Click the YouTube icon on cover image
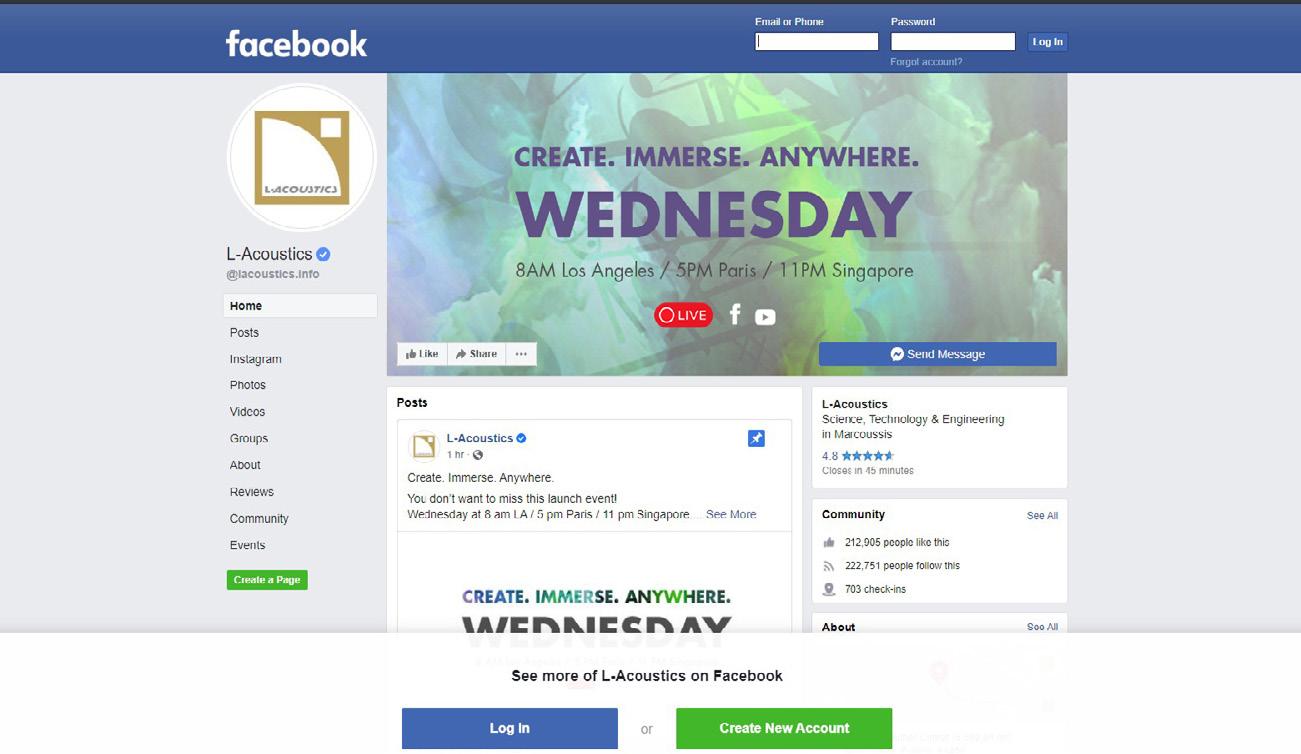Image resolution: width=1301 pixels, height=754 pixels. [765, 317]
